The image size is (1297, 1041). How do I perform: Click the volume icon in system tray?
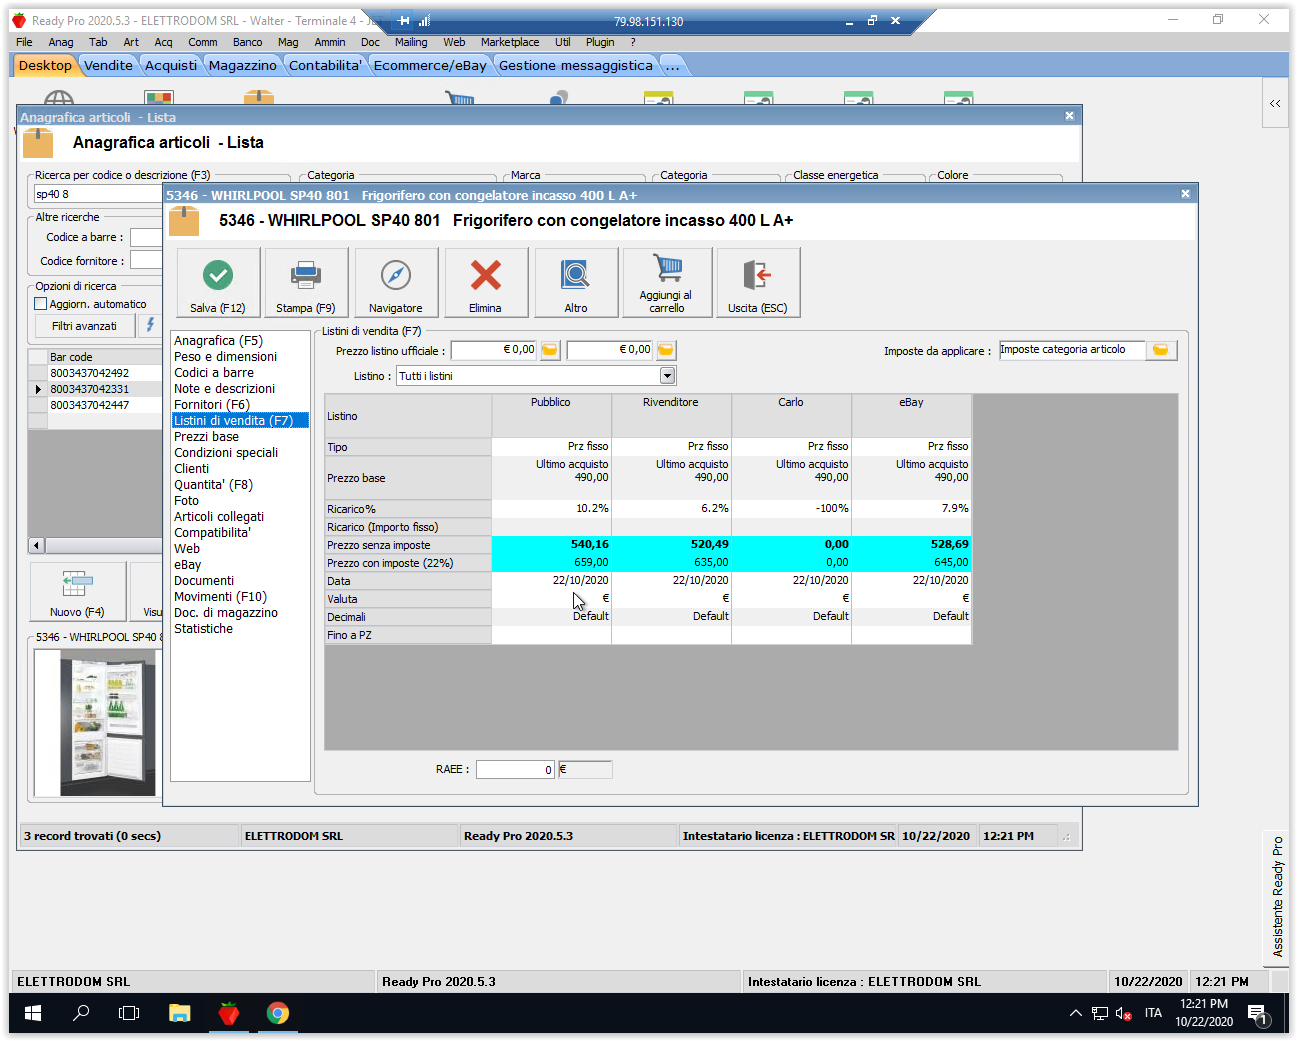coord(1124,1013)
